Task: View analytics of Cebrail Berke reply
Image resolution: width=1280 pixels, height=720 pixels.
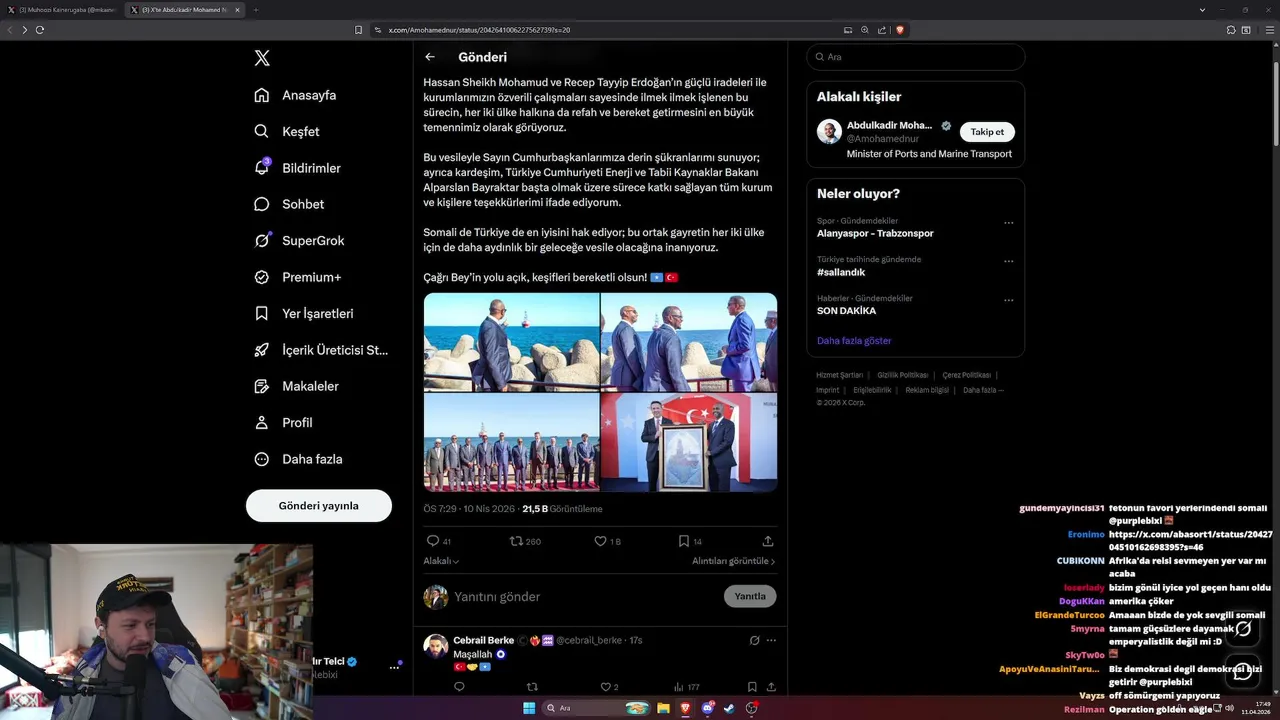Action: pos(679,687)
